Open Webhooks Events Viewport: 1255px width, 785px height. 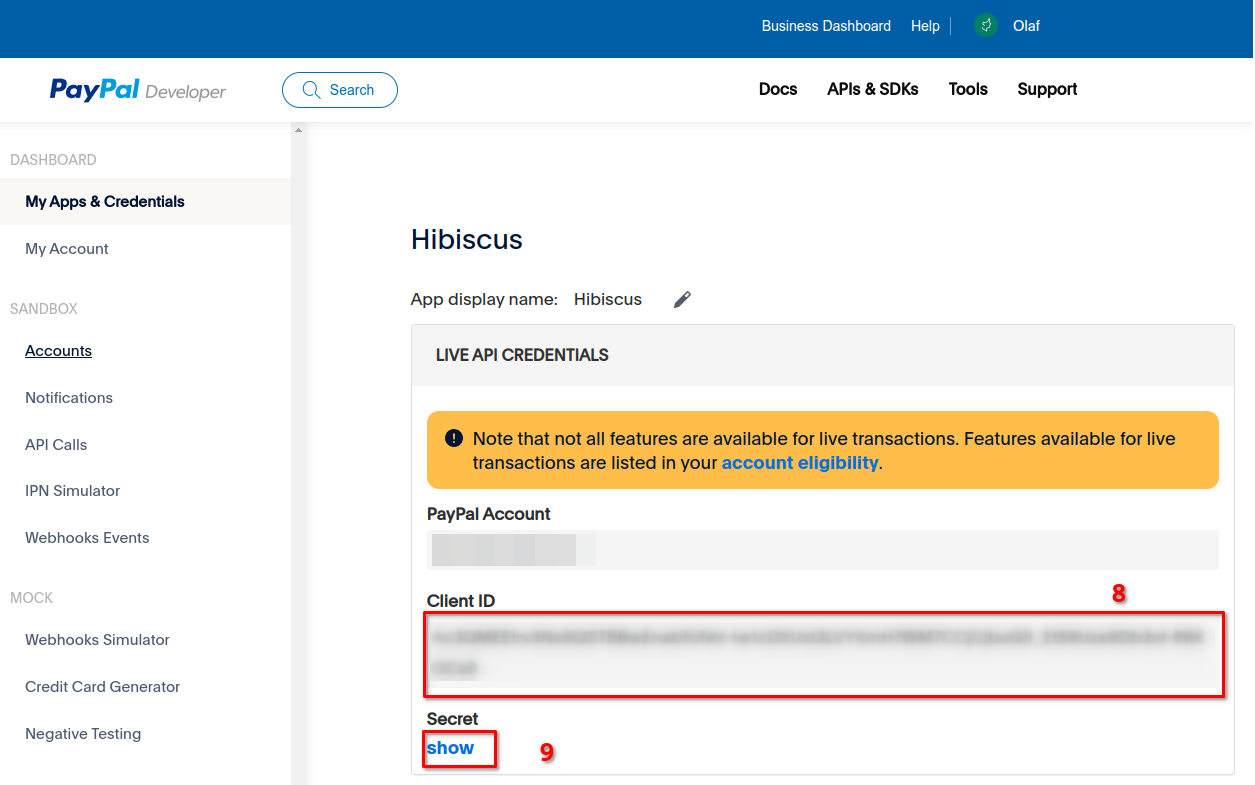87,538
